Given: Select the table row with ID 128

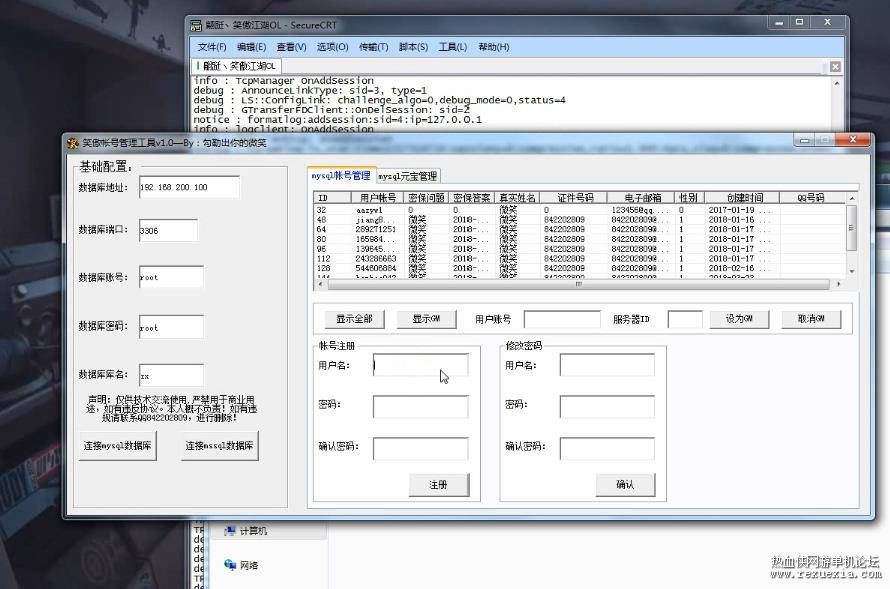Looking at the screenshot, I should (580, 268).
